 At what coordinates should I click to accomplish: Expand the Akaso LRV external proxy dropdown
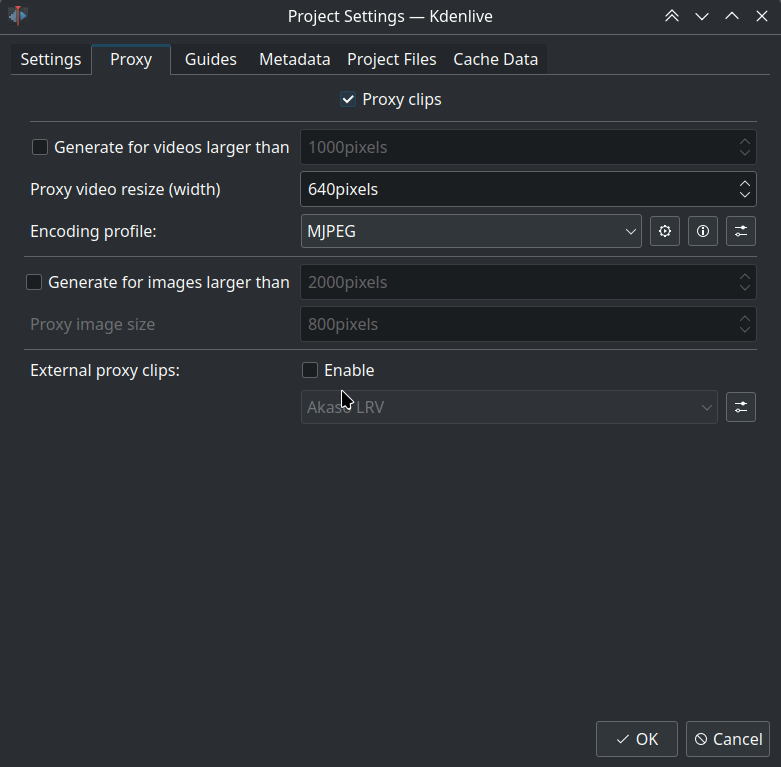(x=509, y=407)
